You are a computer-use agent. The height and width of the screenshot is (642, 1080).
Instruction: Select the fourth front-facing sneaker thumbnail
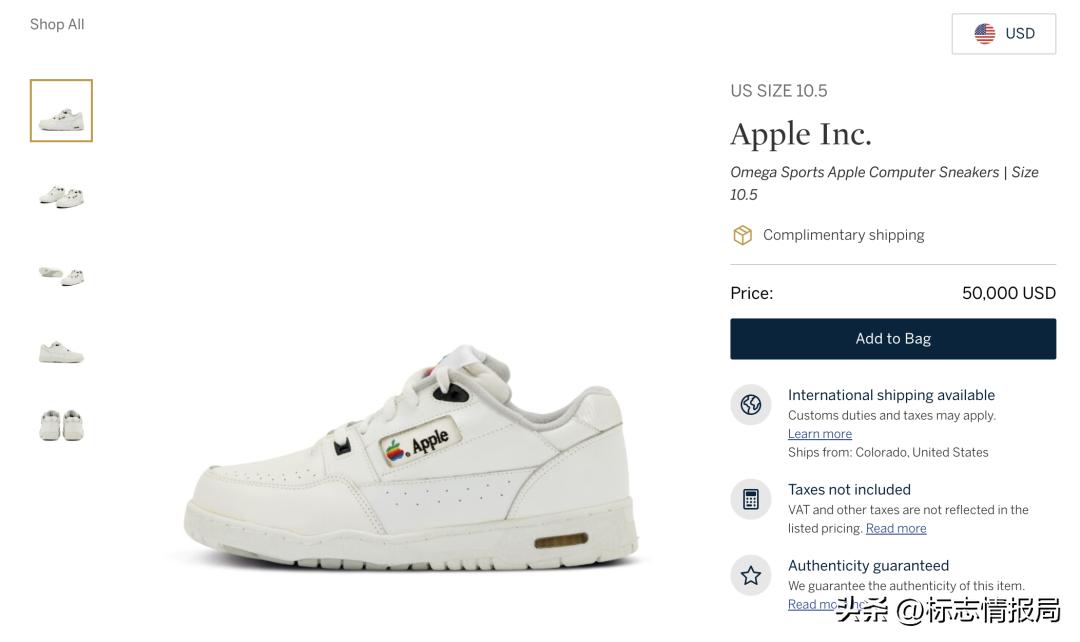(60, 350)
